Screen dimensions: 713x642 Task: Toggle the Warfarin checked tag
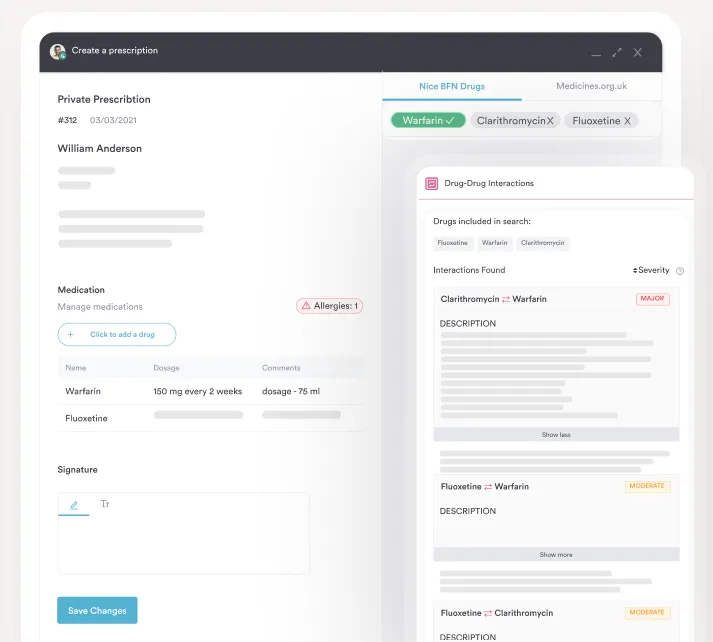coord(428,121)
